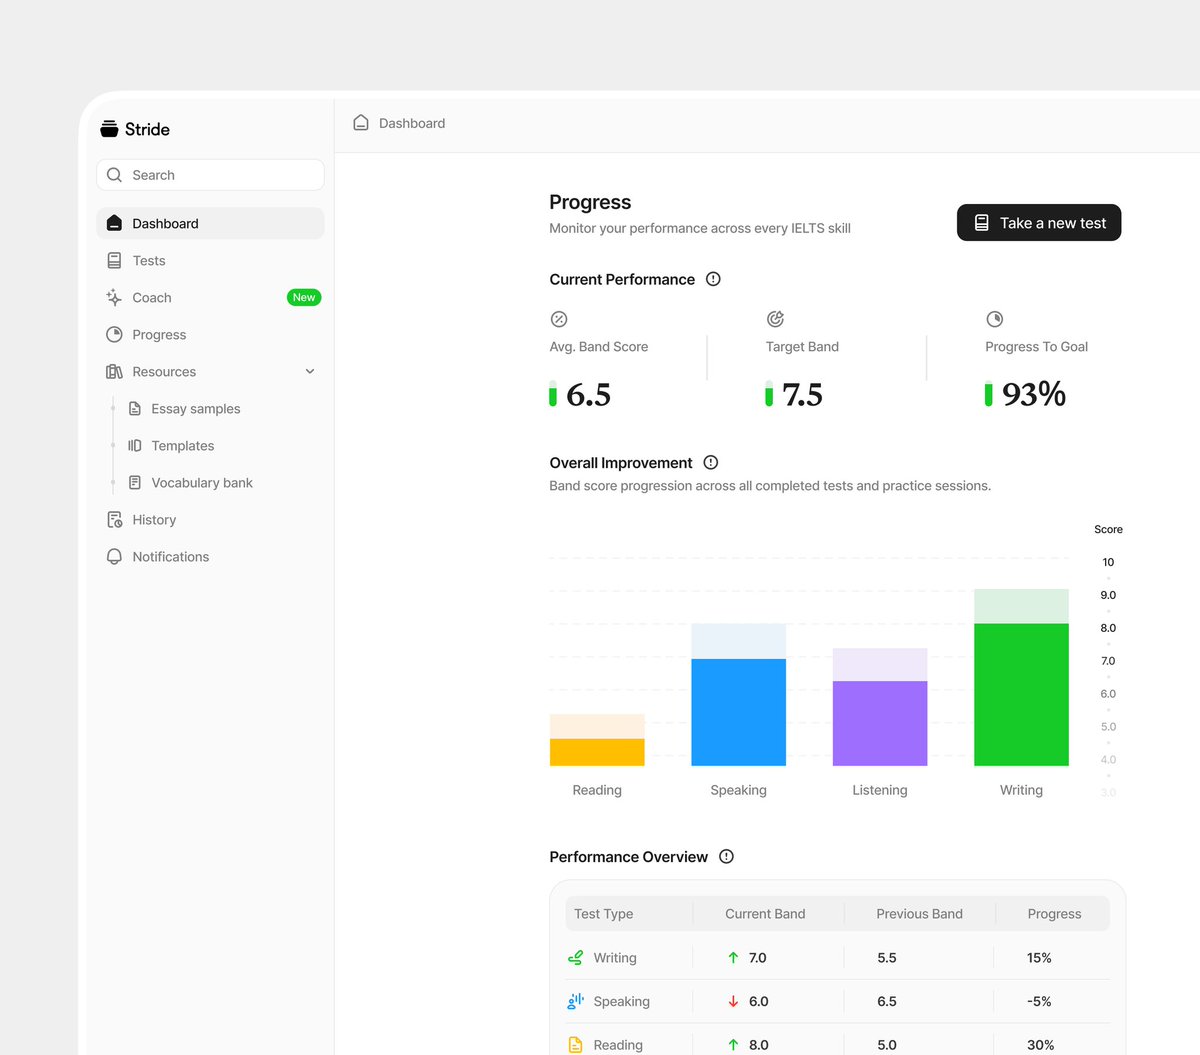The image size is (1200, 1055).
Task: Click the Previous Band column header
Action: pos(919,913)
